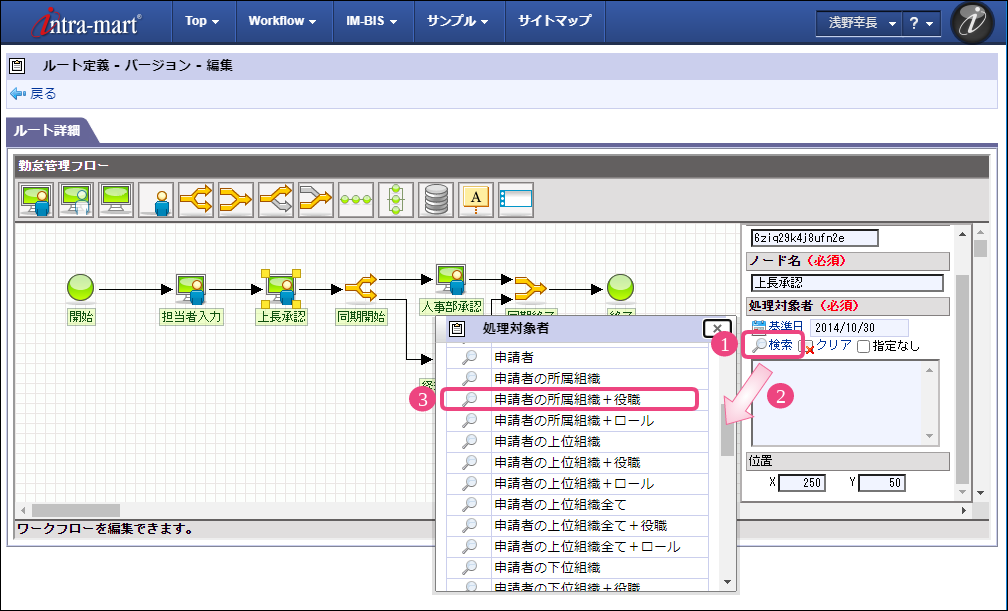Click magnifier icon beside 申請者
The height and width of the screenshot is (611, 1008).
click(470, 357)
